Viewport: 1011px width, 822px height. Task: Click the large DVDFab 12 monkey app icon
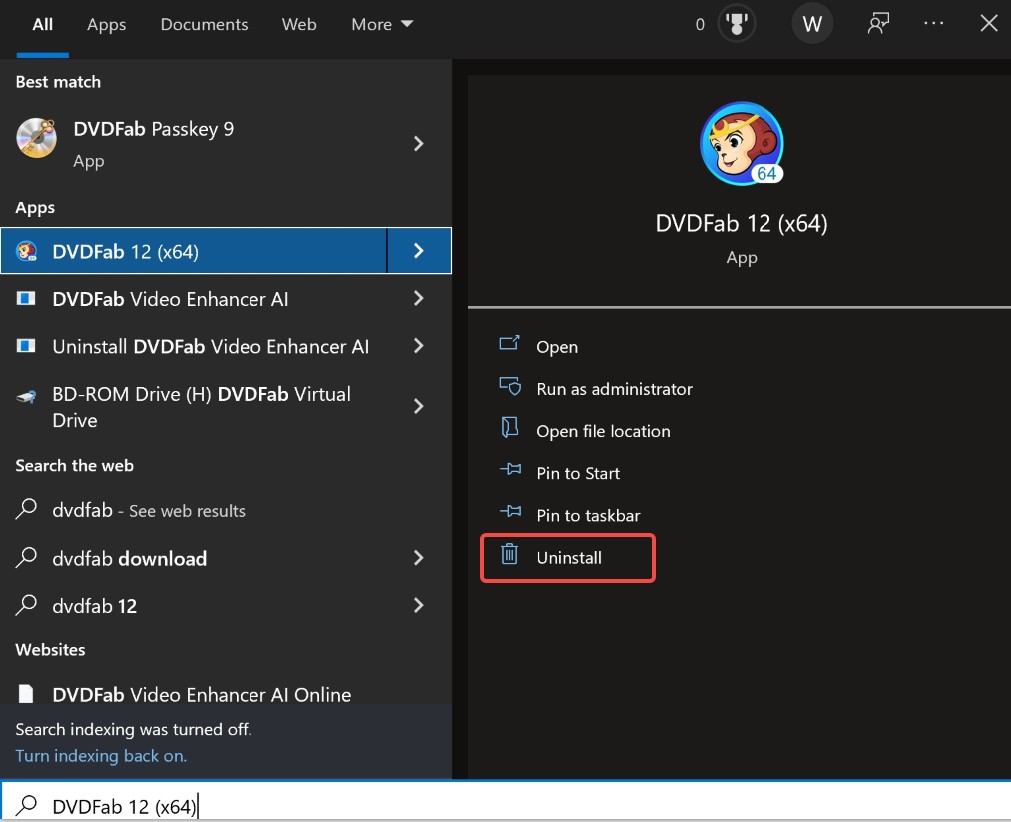pyautogui.click(x=741, y=143)
